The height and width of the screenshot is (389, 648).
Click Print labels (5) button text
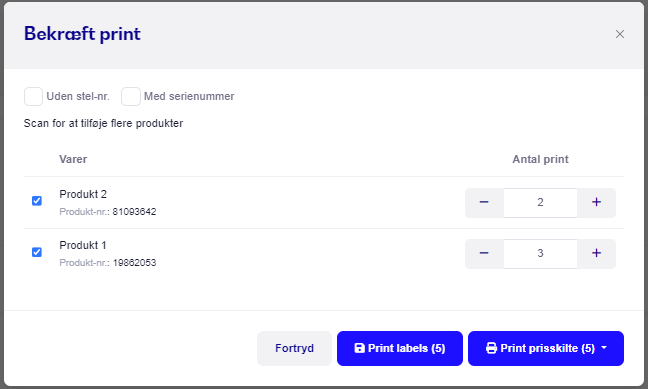pyautogui.click(x=407, y=348)
